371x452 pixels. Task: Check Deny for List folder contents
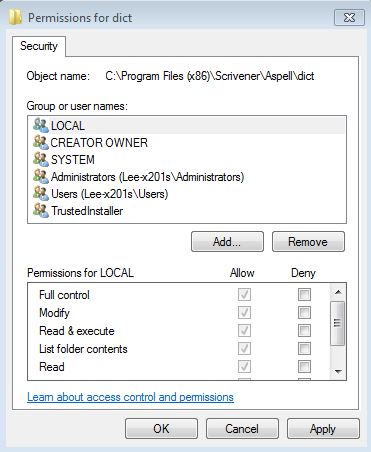(304, 348)
